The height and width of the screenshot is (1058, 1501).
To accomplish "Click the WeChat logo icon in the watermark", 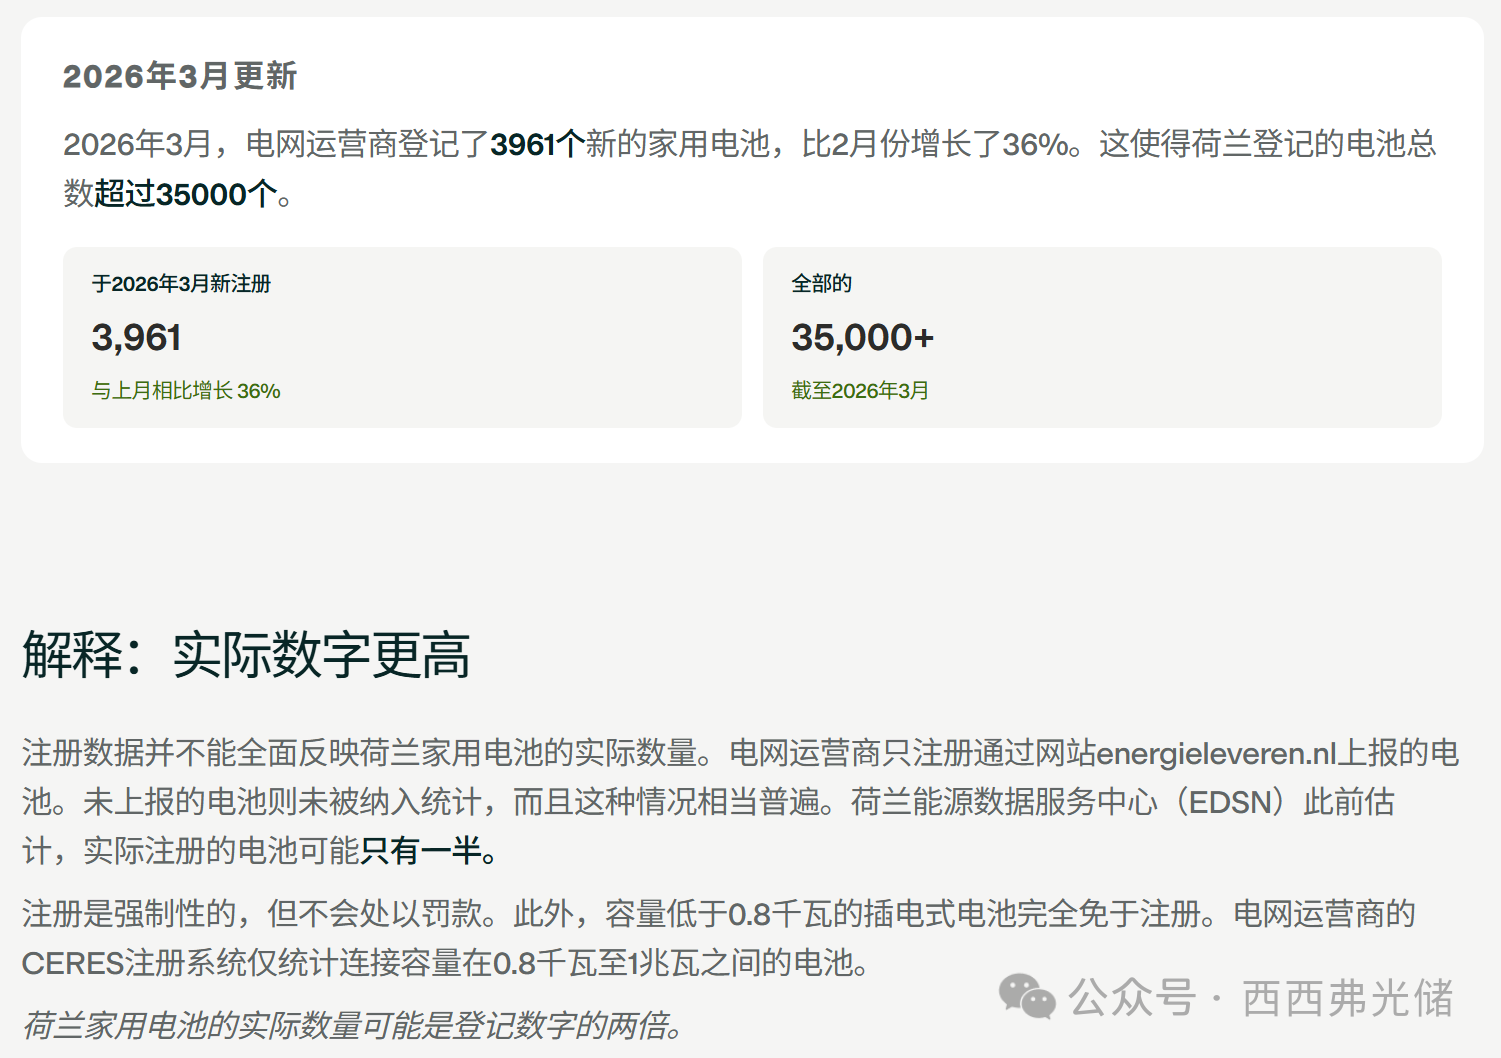I will point(1027,997).
